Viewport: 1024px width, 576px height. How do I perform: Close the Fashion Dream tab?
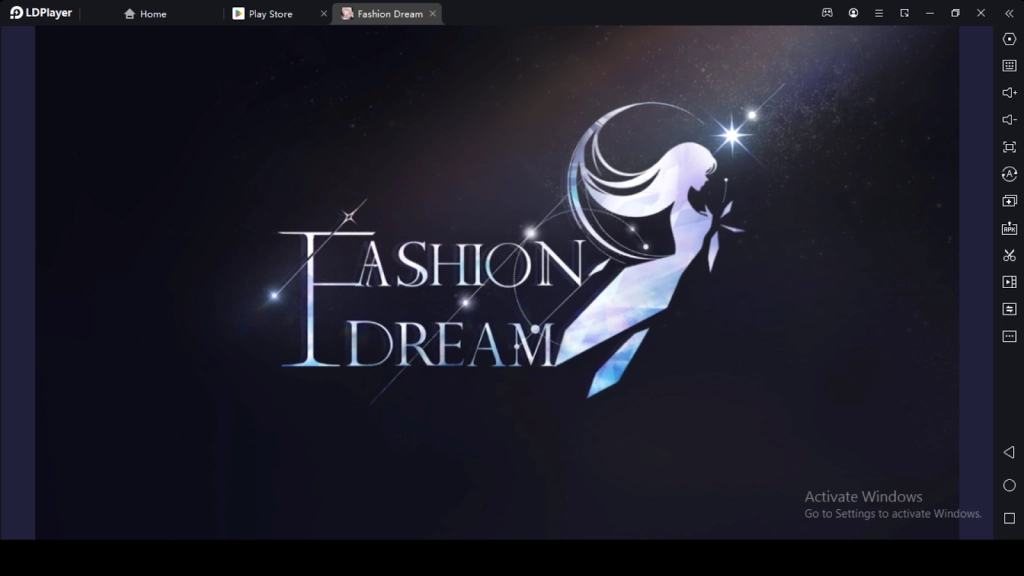(432, 14)
